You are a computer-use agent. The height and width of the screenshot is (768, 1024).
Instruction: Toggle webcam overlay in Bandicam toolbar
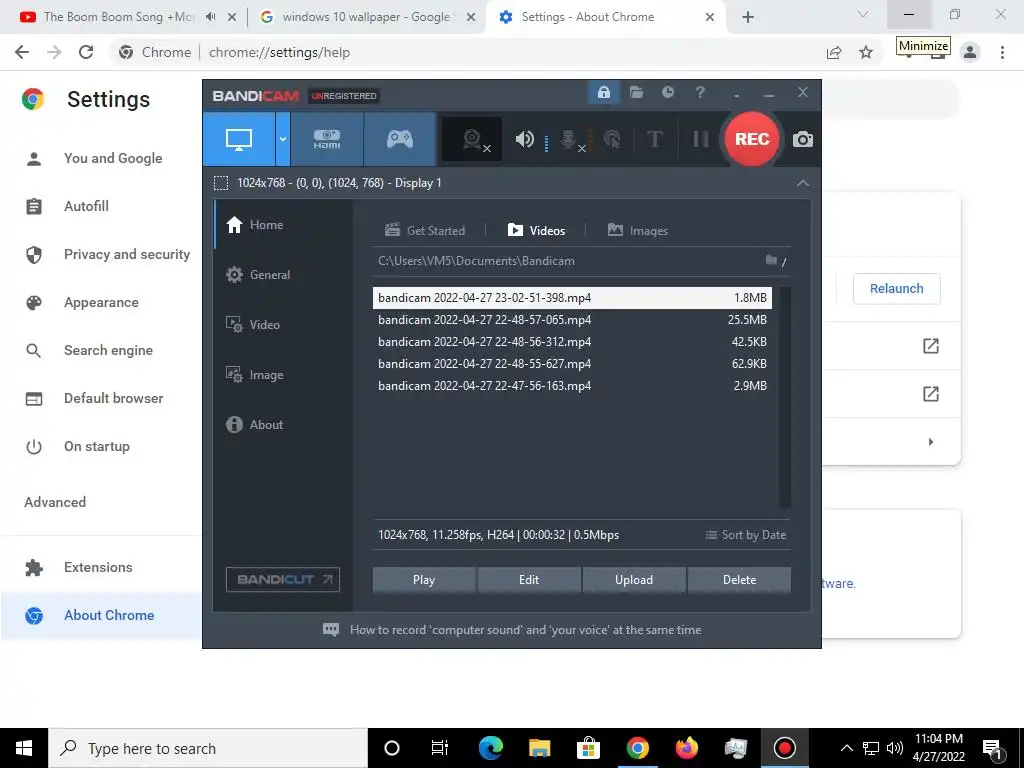click(x=472, y=139)
